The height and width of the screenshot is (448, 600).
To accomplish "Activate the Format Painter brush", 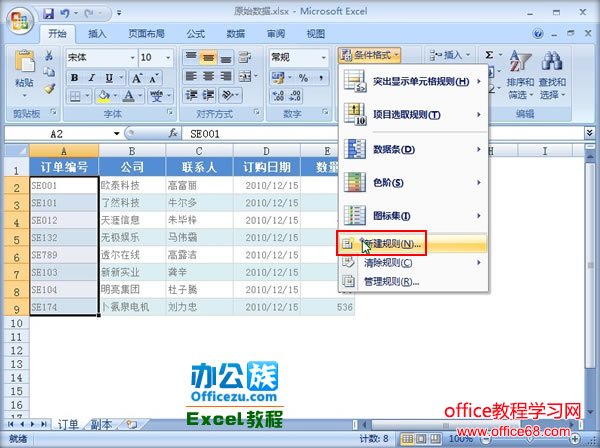I will 49,89.
